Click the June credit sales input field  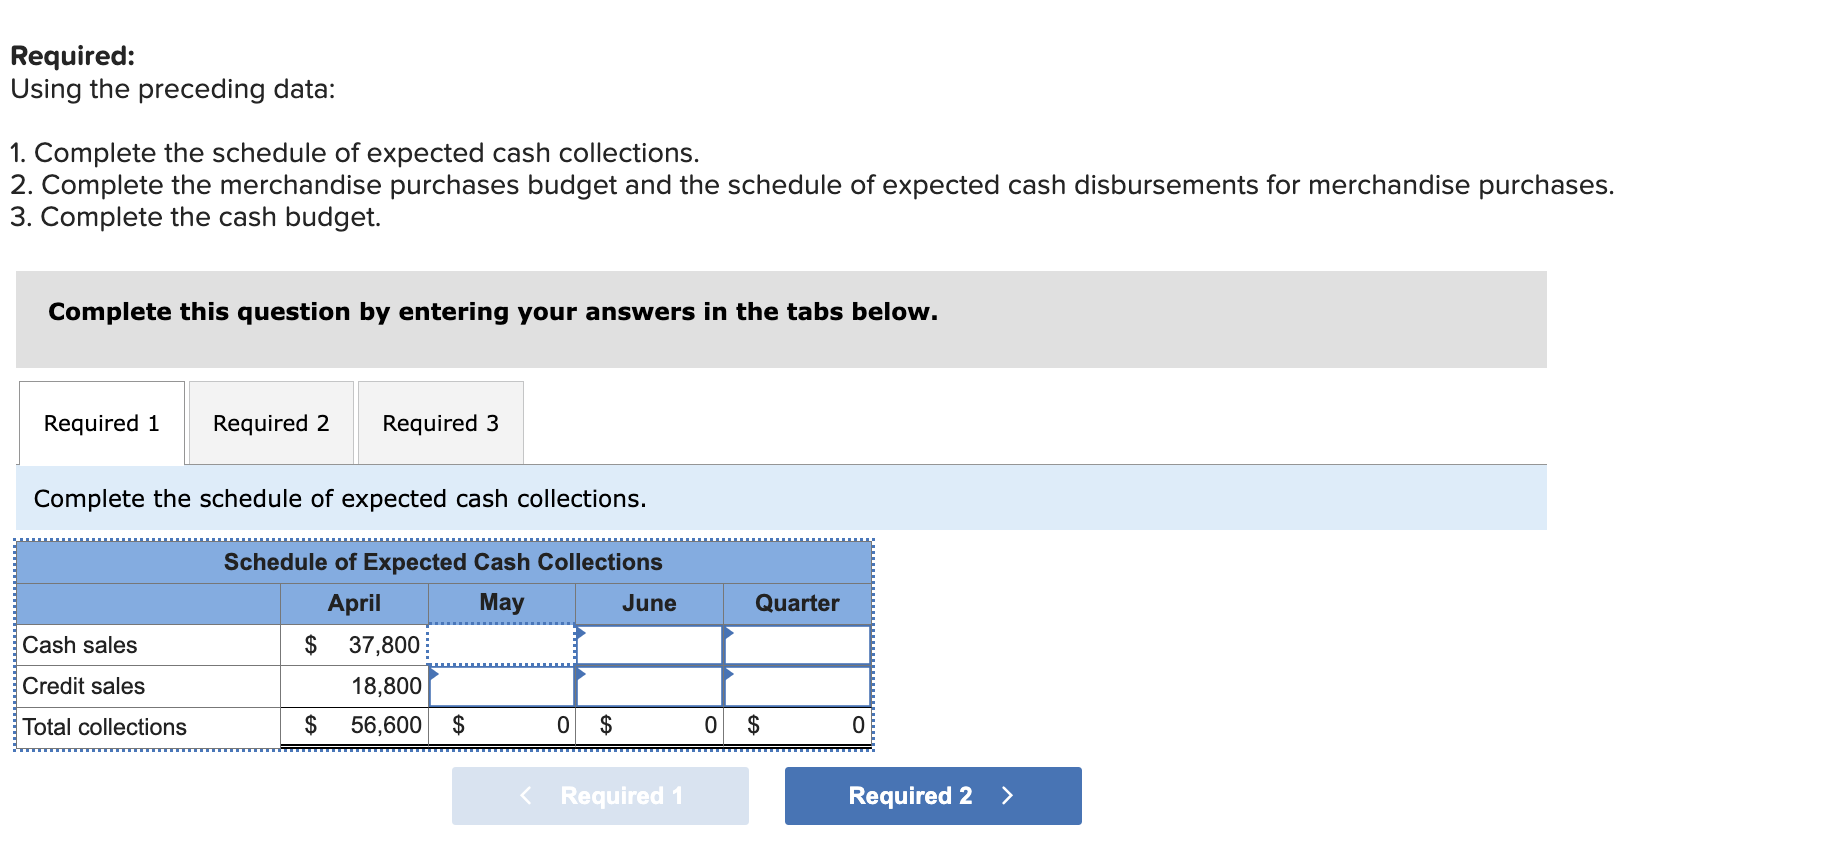(x=648, y=686)
